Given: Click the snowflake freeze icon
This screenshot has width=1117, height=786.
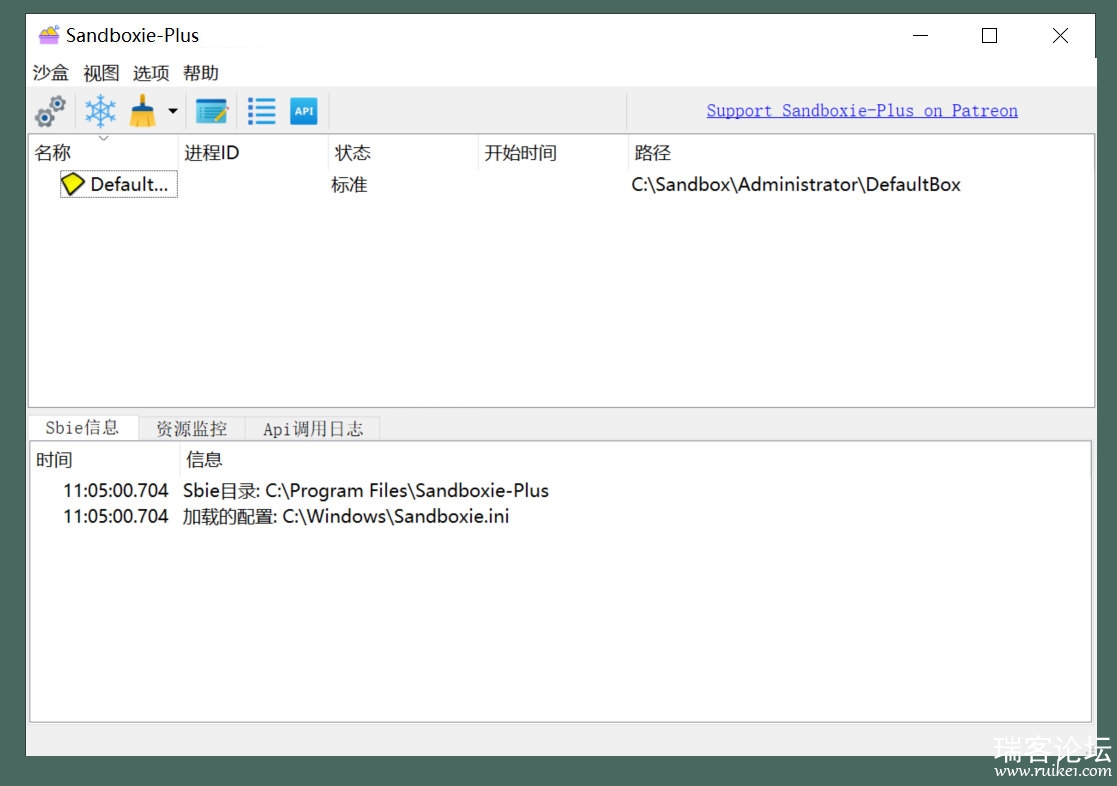Looking at the screenshot, I should point(100,111).
